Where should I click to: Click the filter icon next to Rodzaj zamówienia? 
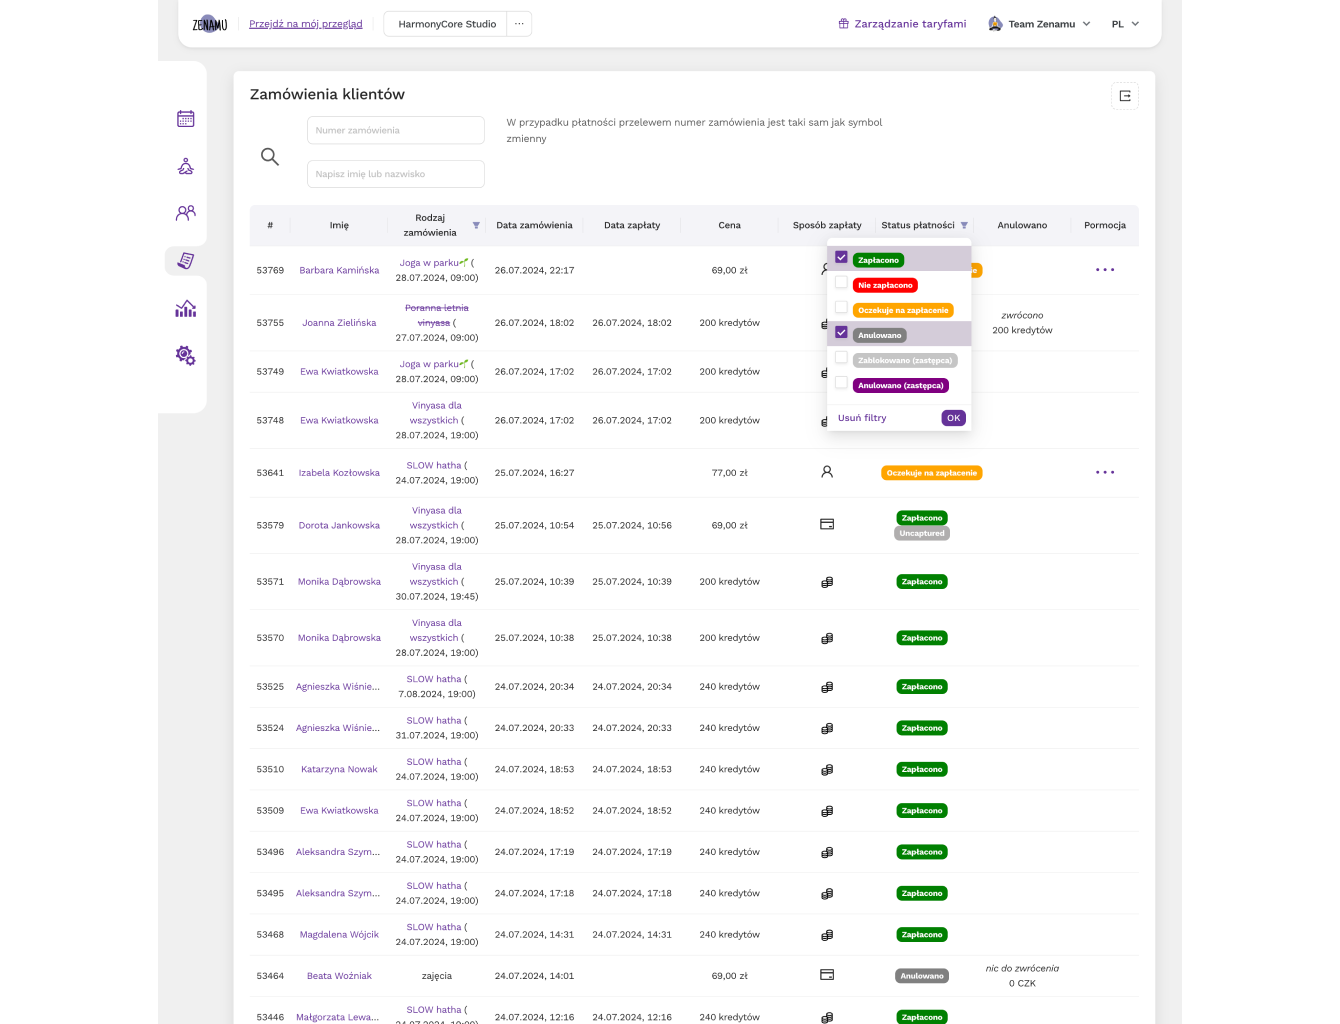pyautogui.click(x=476, y=226)
